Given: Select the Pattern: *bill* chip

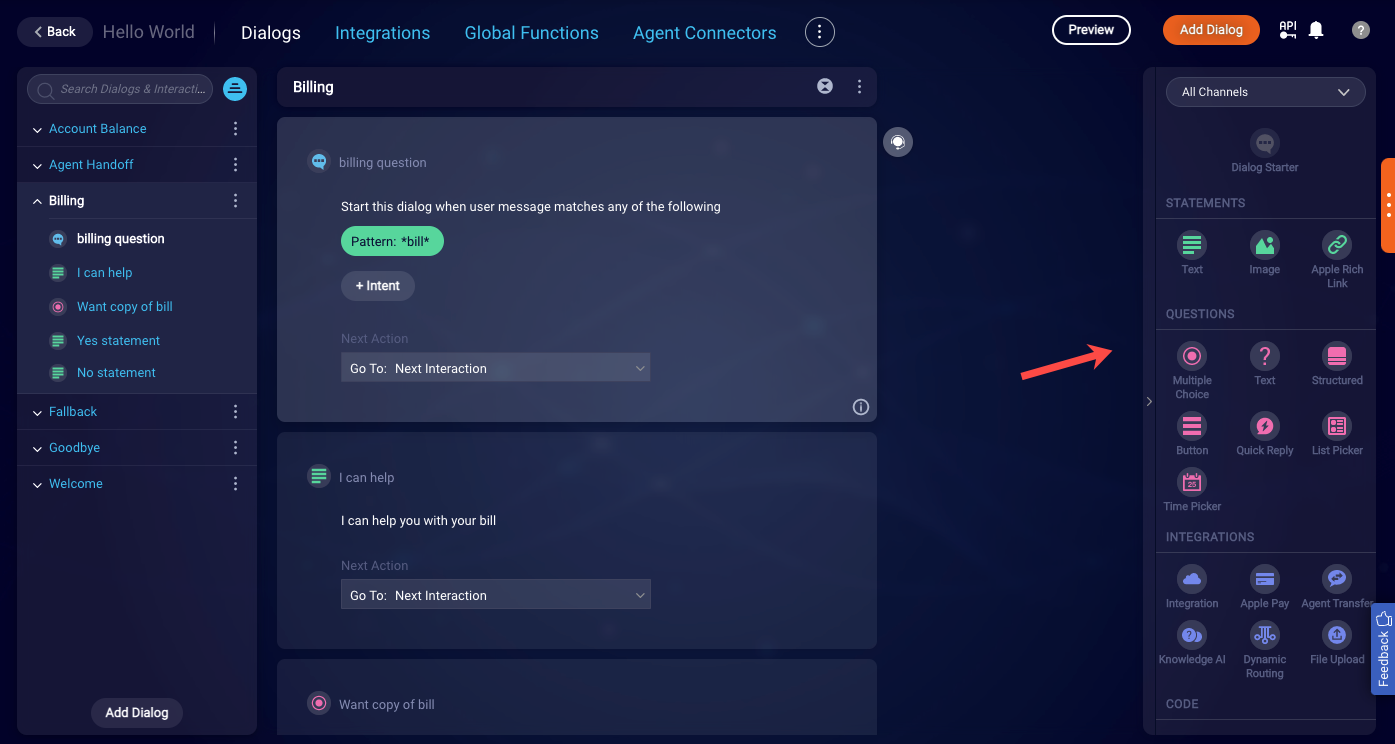Looking at the screenshot, I should 392,242.
